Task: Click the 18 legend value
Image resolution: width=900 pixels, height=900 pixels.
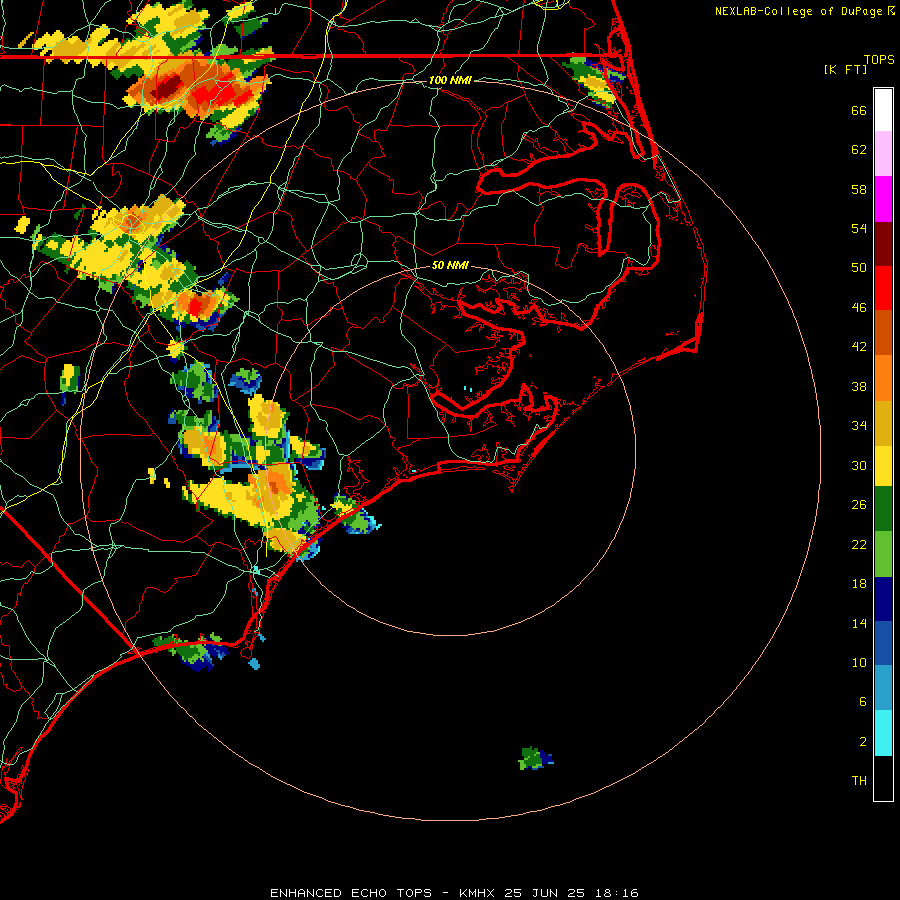Action: click(x=859, y=584)
